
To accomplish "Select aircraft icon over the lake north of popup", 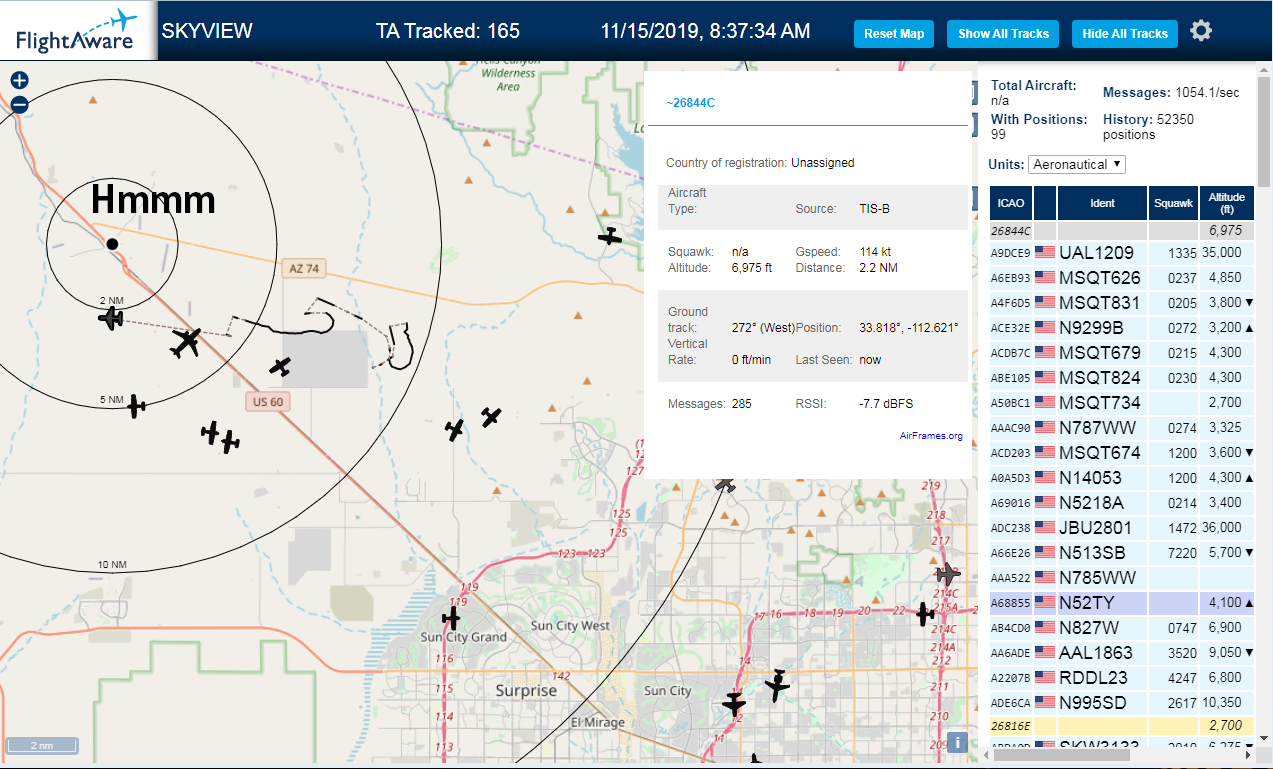I will coord(609,236).
